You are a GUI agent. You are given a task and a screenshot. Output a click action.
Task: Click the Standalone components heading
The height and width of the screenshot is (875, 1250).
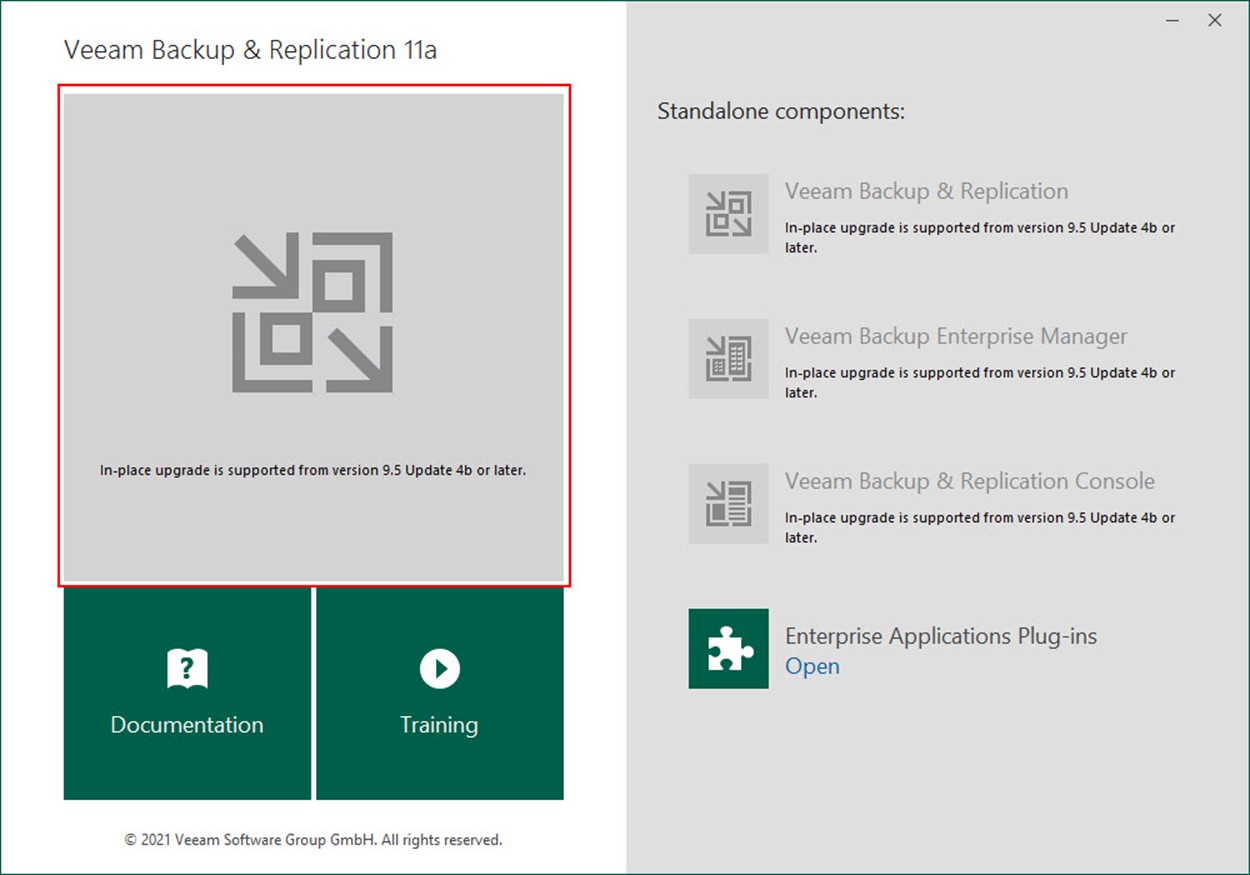(x=780, y=111)
